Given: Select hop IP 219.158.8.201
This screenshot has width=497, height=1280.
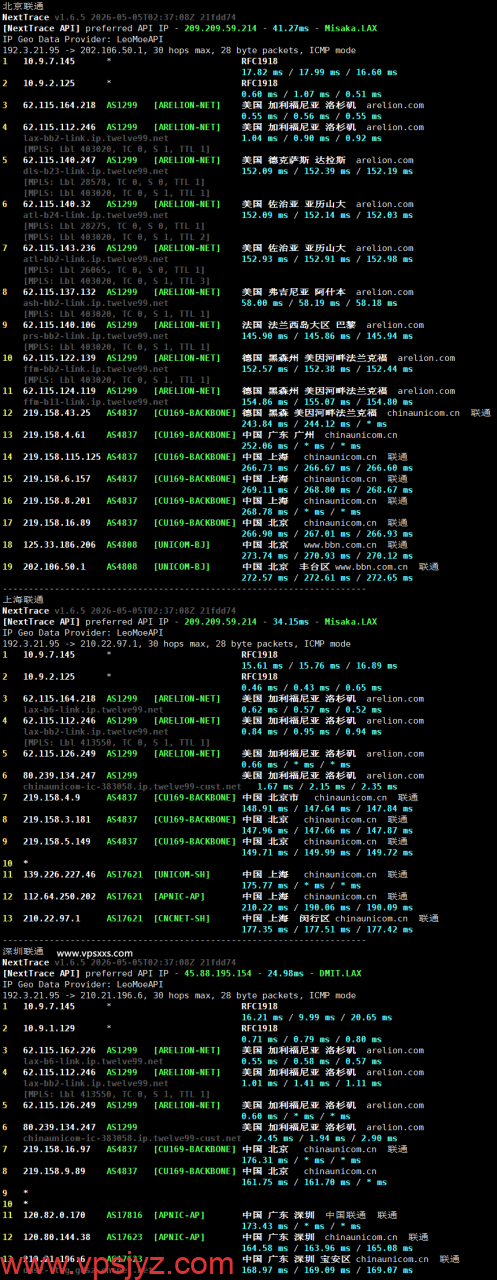Looking at the screenshot, I should [57, 501].
